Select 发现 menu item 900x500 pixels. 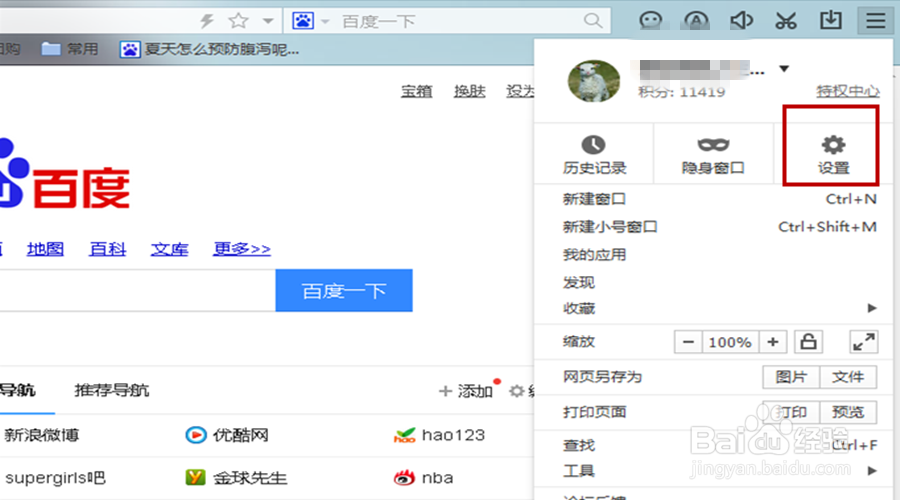(713, 282)
